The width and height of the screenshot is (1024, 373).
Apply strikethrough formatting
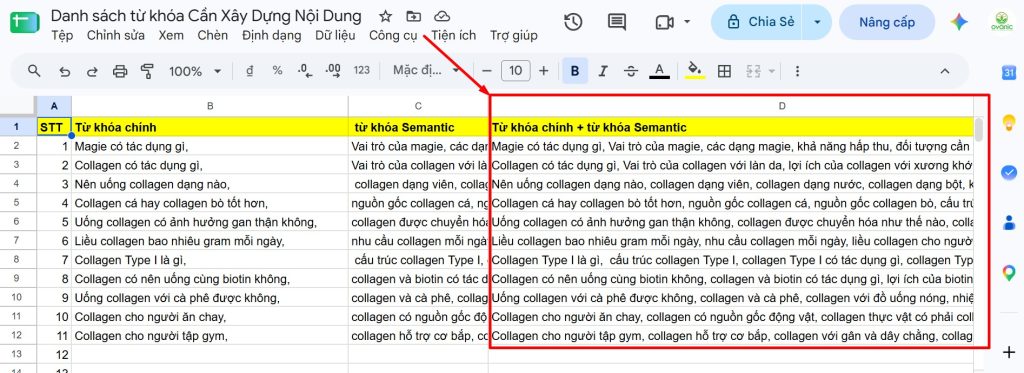point(631,71)
